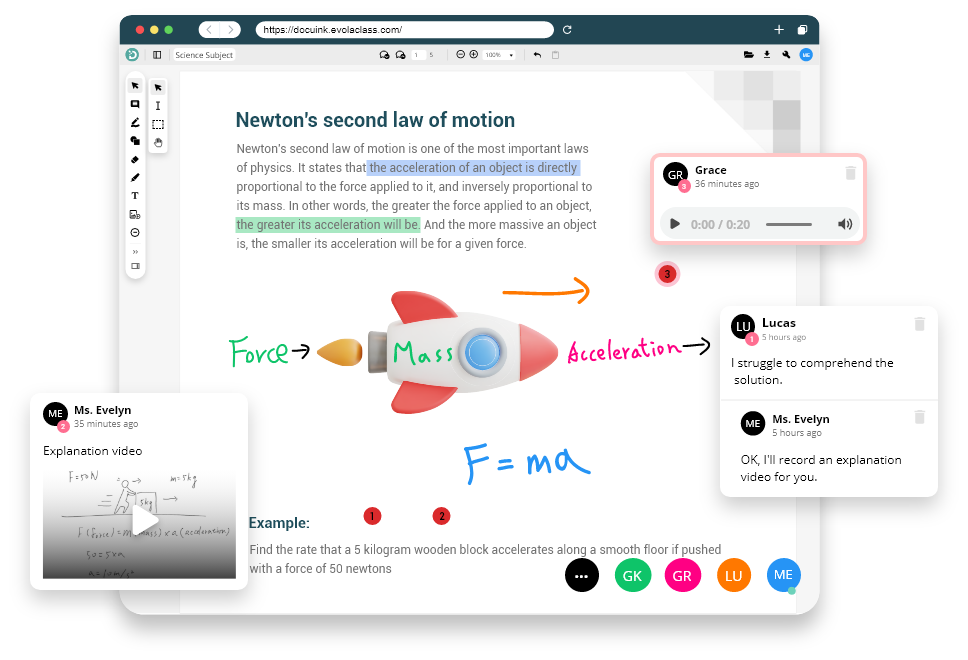Open search from the top-right toolbar

[x=786, y=55]
